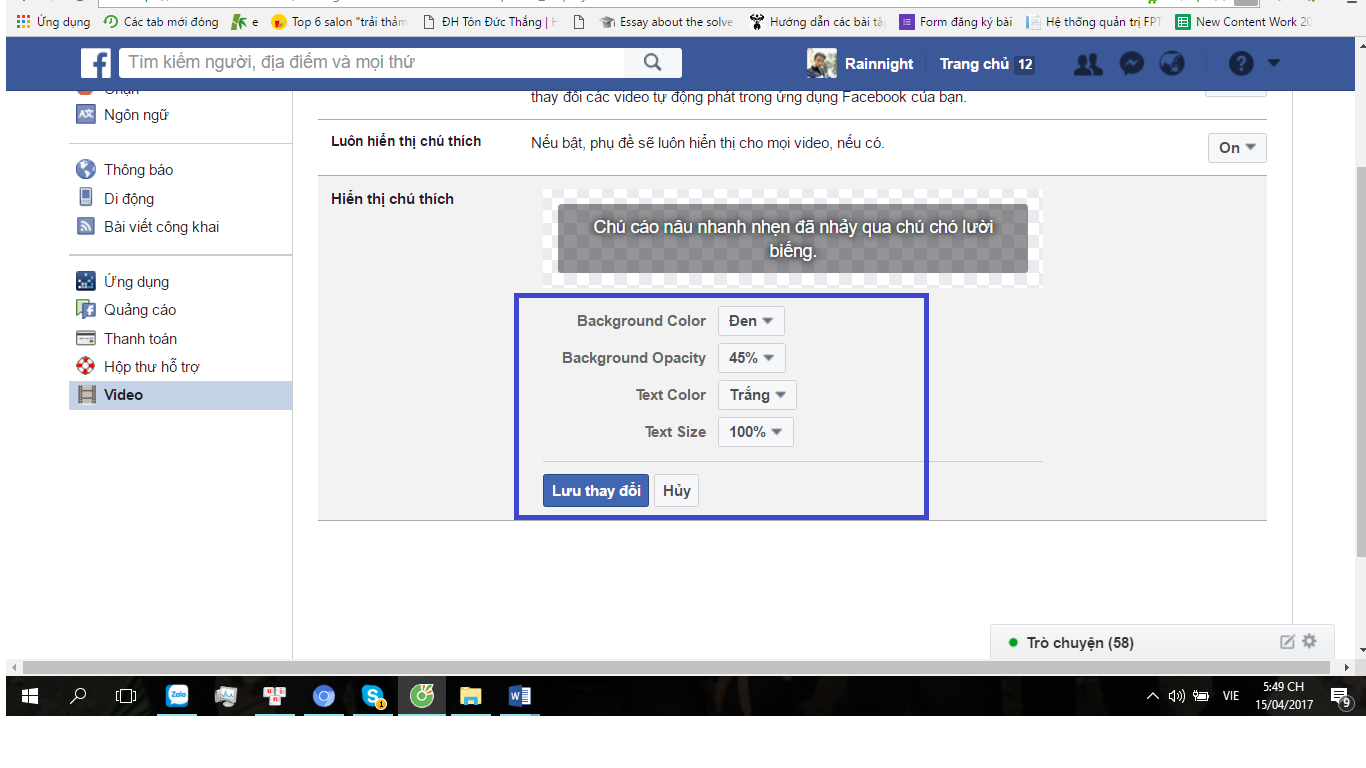1366x768 pixels.
Task: Open the Text Size dropdown showing 100%
Action: [756, 432]
